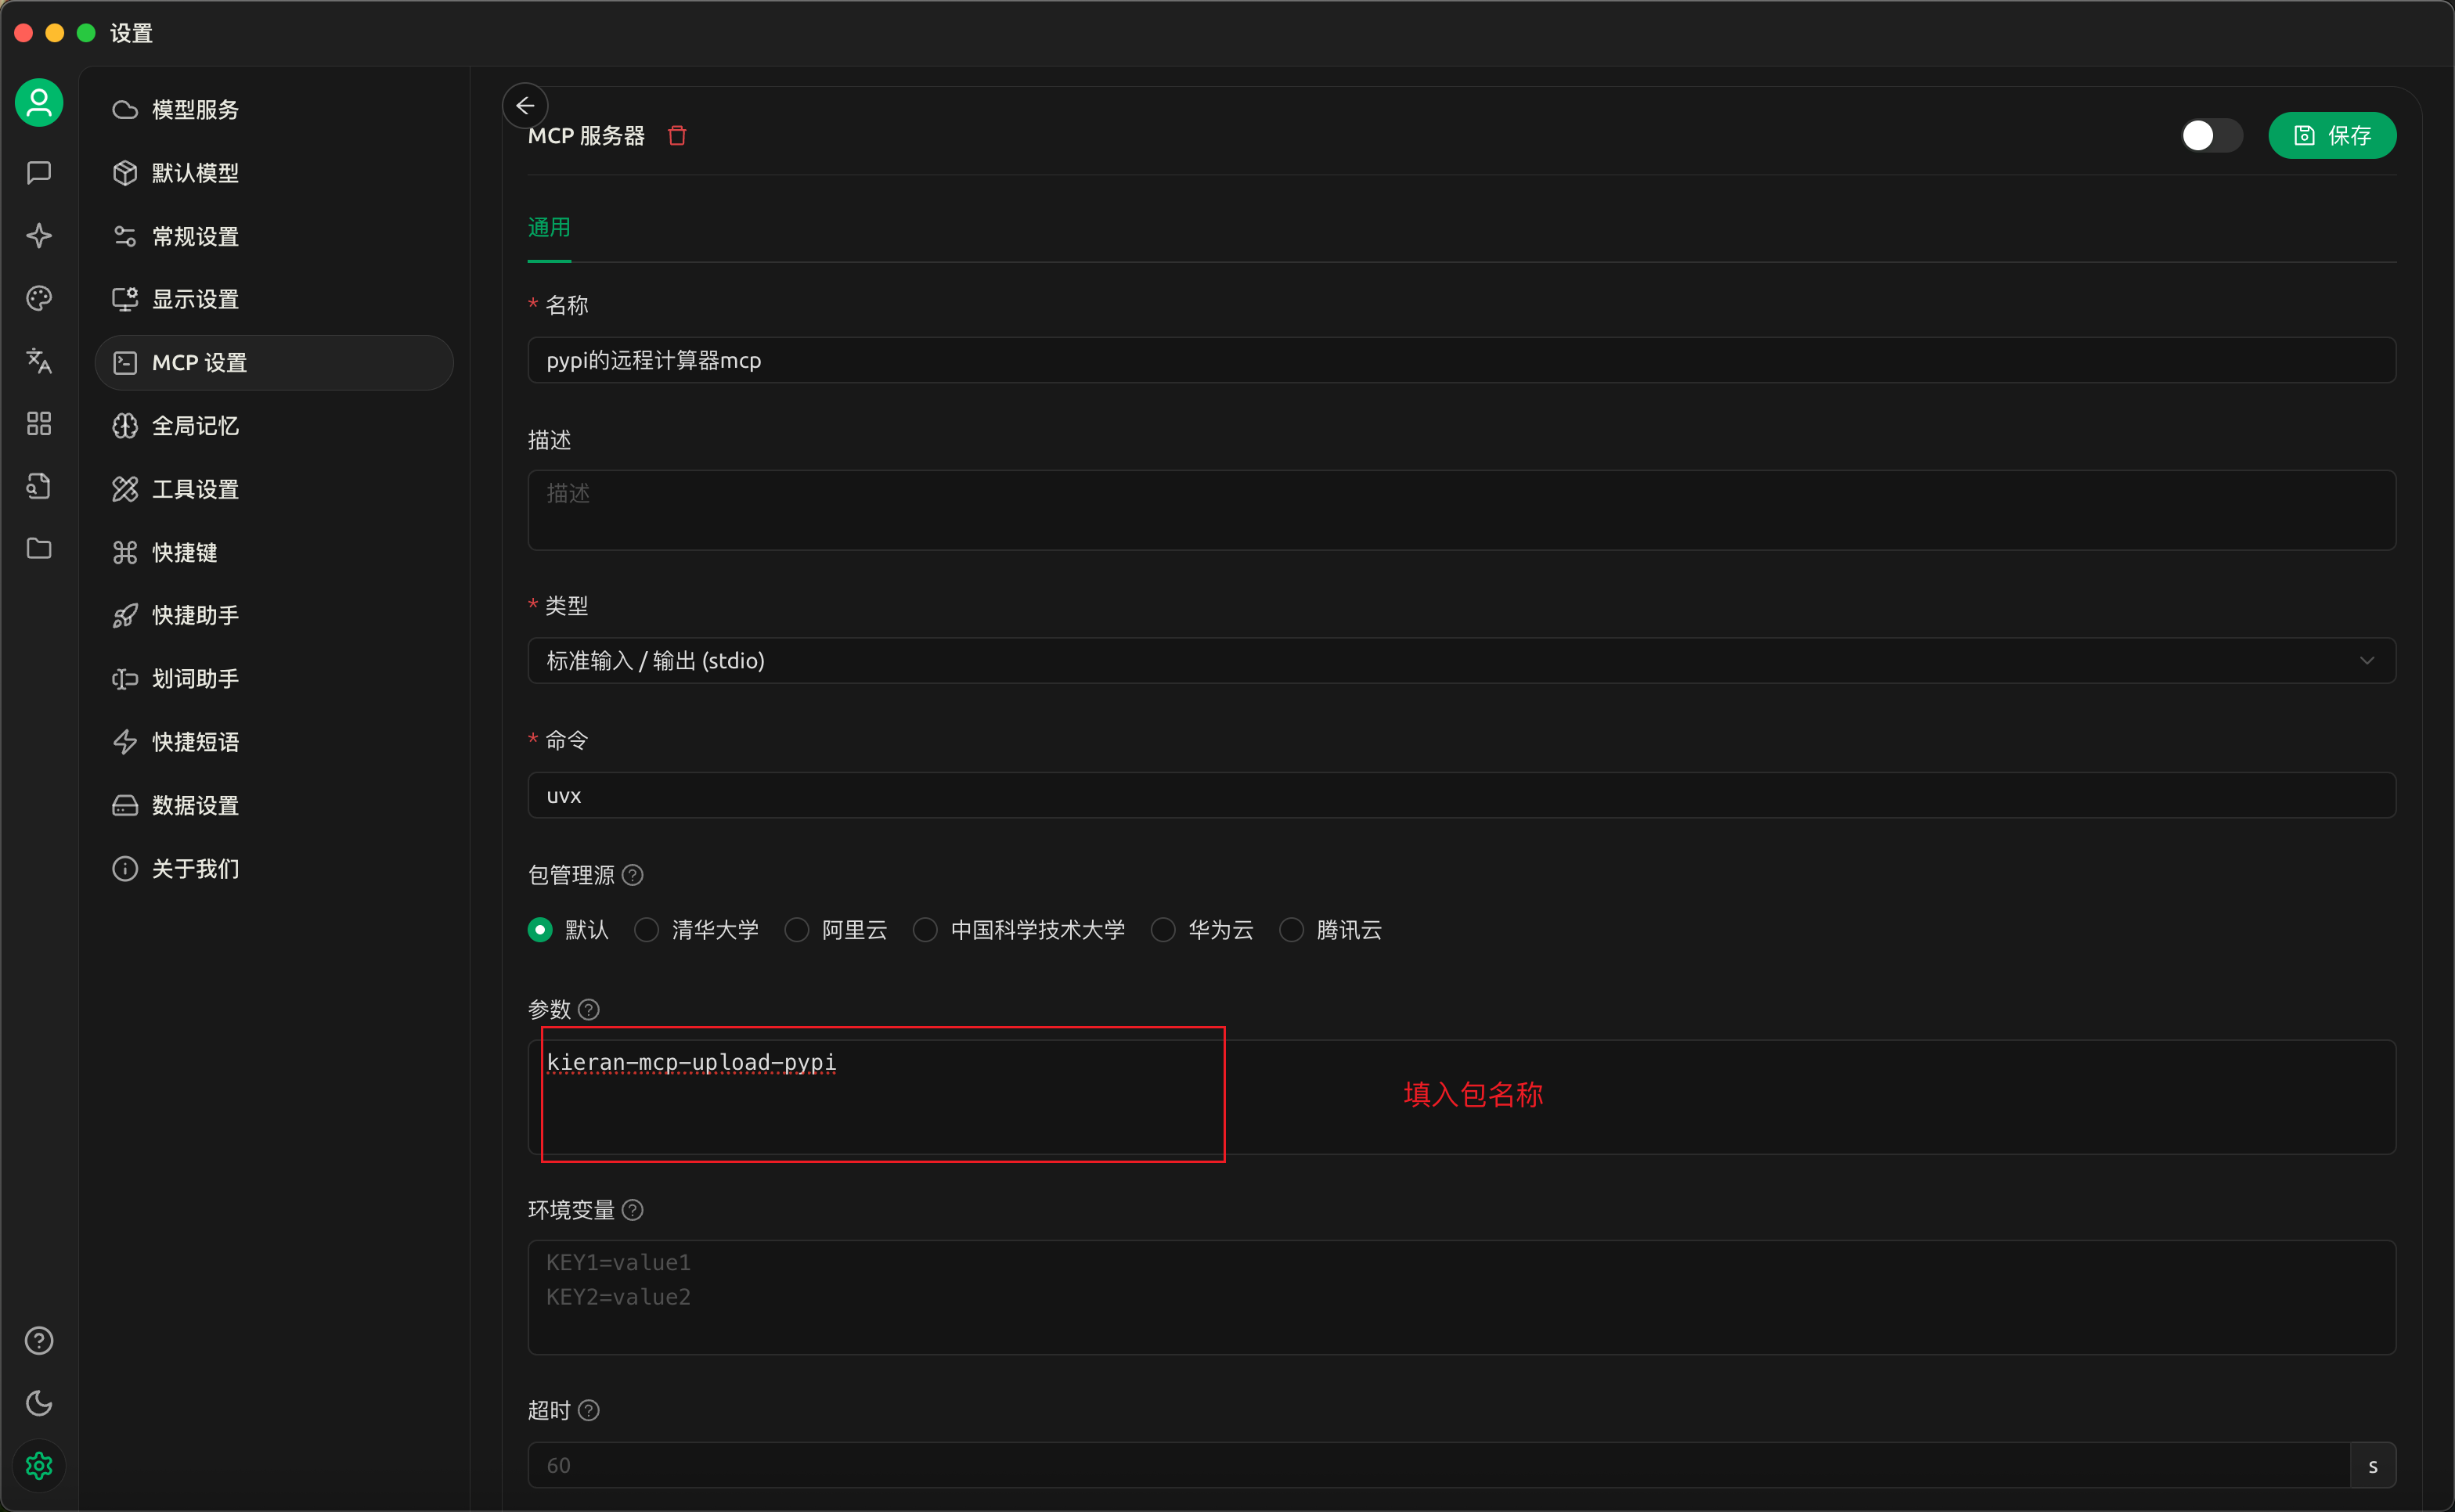Screen dimensions: 2455x1512
Task: Click the settings gear sidebar icon
Action: pos(39,1466)
